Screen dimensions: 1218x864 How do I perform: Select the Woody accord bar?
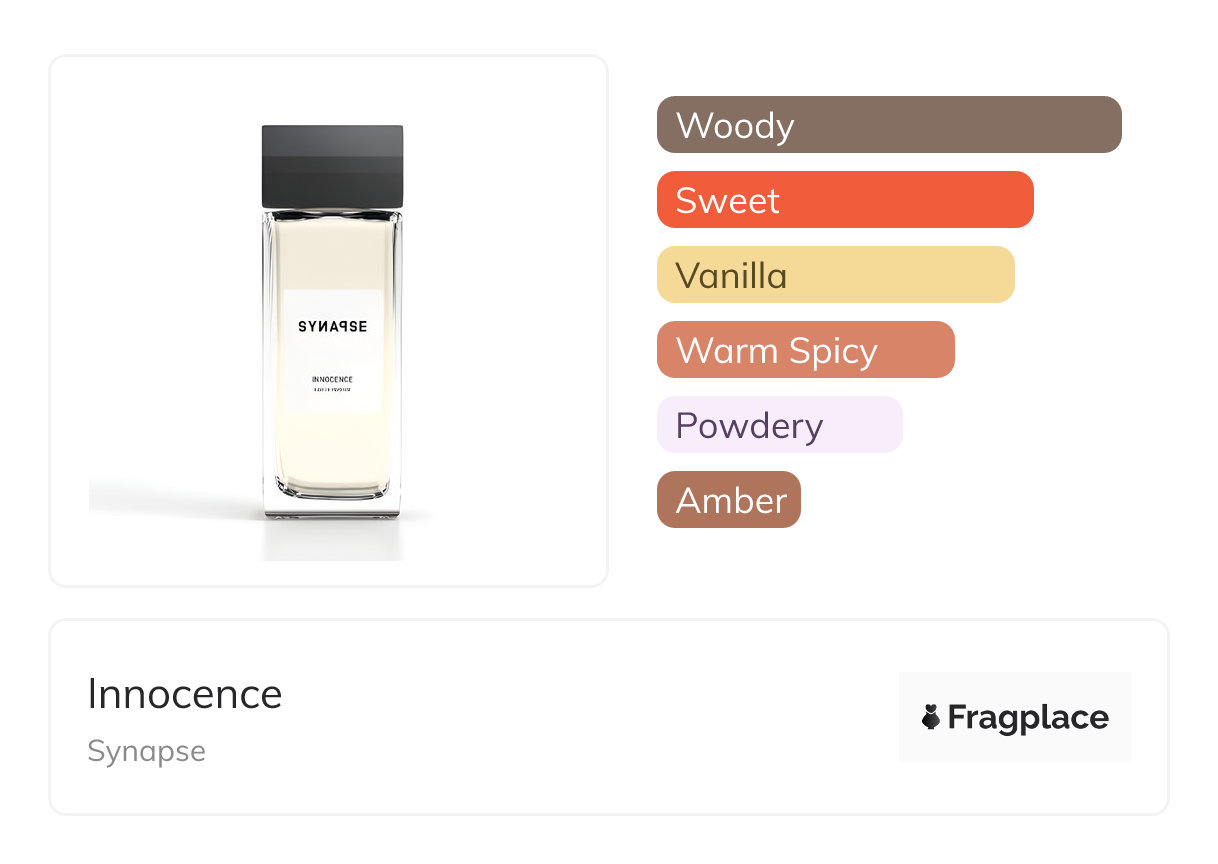(888, 125)
